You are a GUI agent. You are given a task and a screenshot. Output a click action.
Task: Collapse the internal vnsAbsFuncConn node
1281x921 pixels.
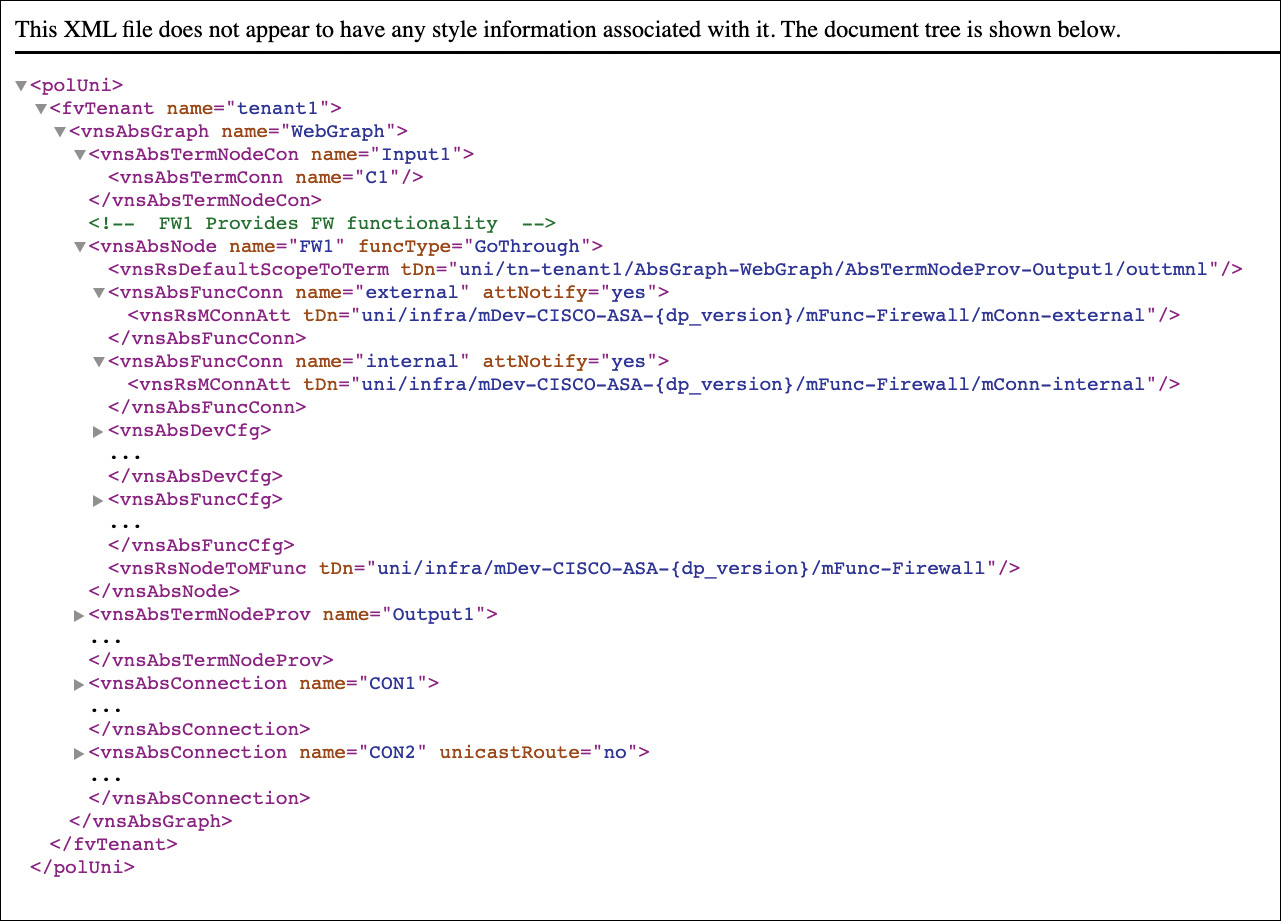point(99,362)
